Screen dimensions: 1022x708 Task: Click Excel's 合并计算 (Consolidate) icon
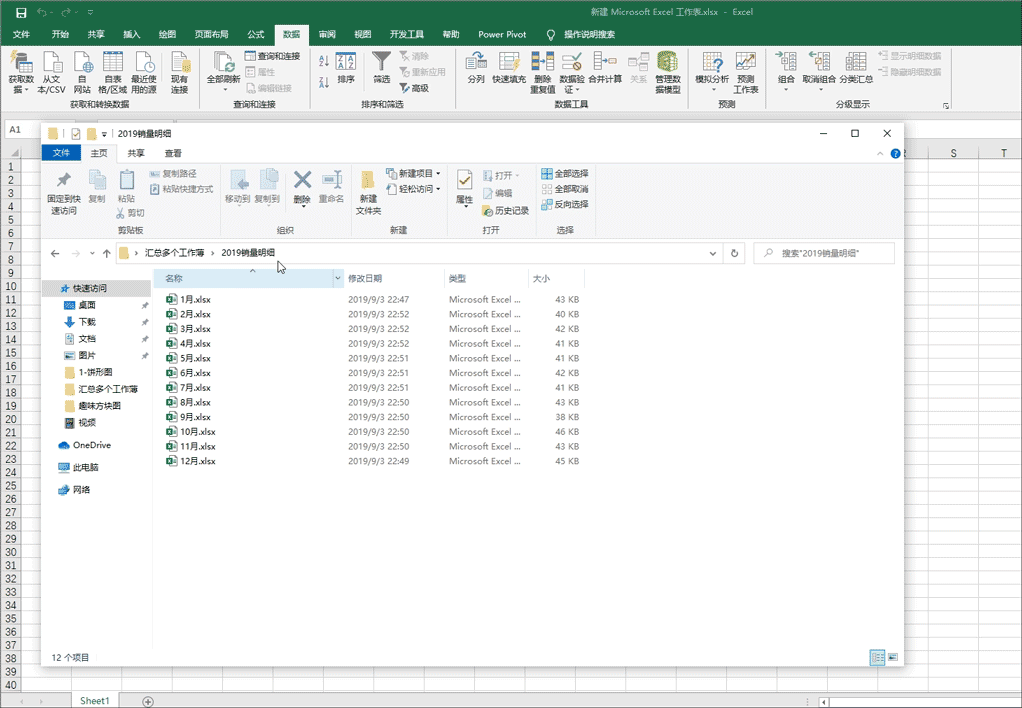[605, 63]
